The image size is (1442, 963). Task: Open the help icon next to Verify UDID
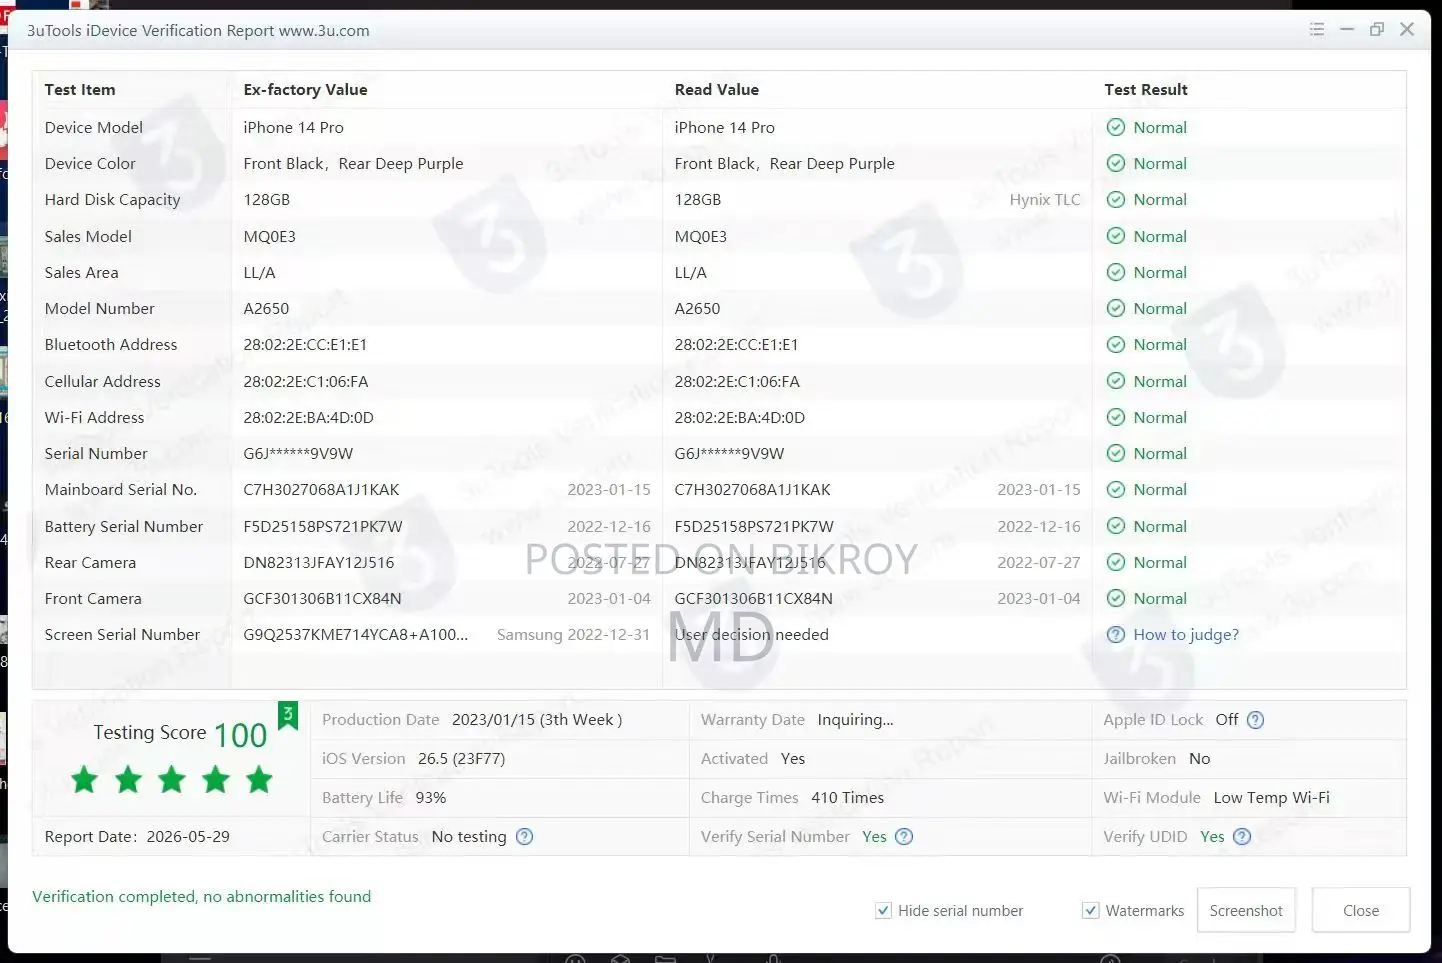pyautogui.click(x=1242, y=837)
